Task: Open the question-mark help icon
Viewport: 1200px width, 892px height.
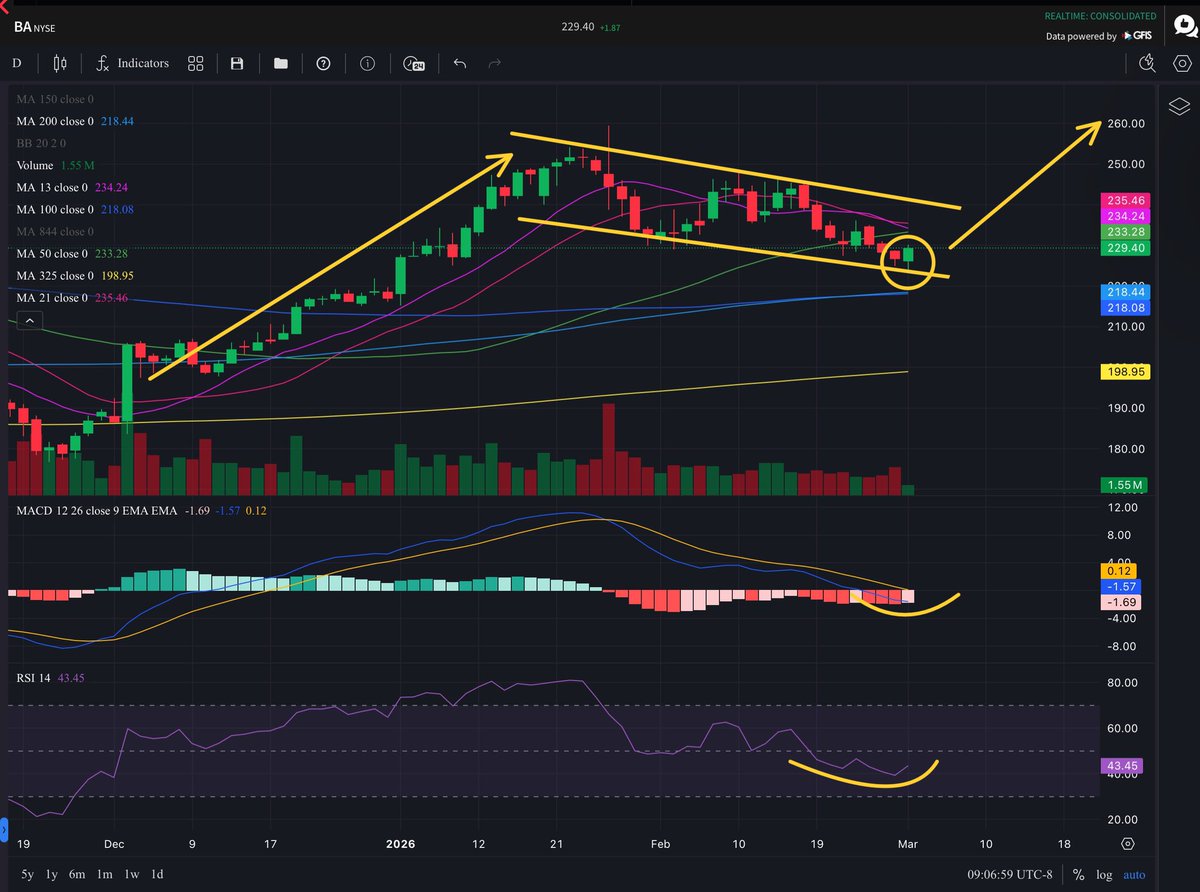Action: coord(323,63)
